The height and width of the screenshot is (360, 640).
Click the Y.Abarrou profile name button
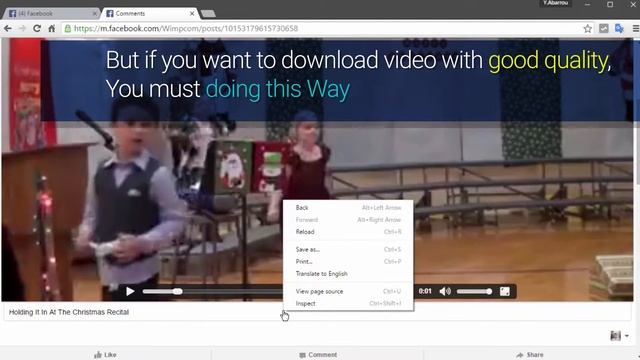point(556,3)
